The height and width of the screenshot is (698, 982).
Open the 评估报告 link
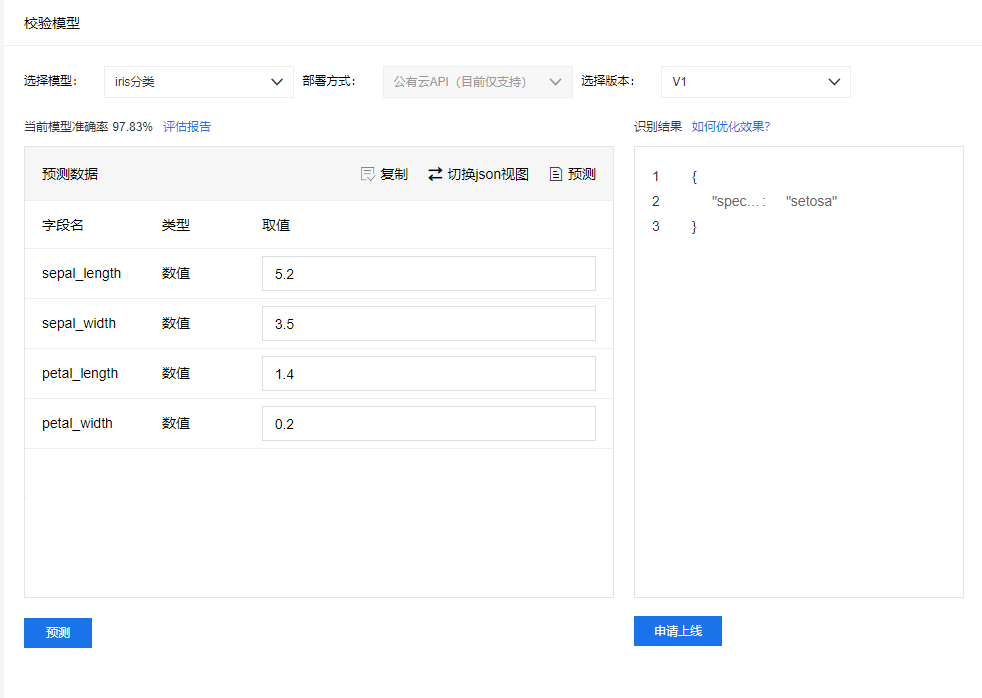187,126
